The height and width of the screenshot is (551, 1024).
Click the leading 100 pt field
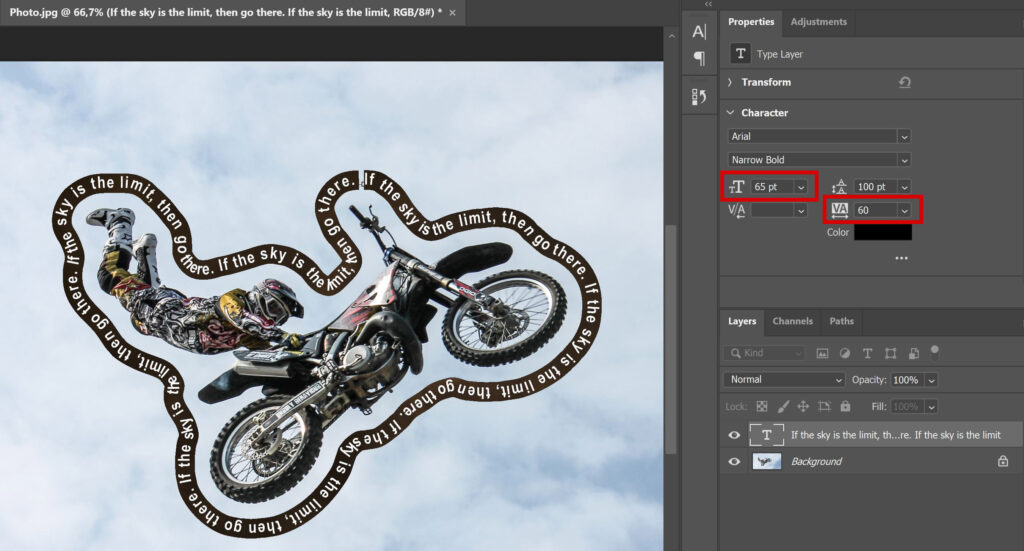point(875,187)
